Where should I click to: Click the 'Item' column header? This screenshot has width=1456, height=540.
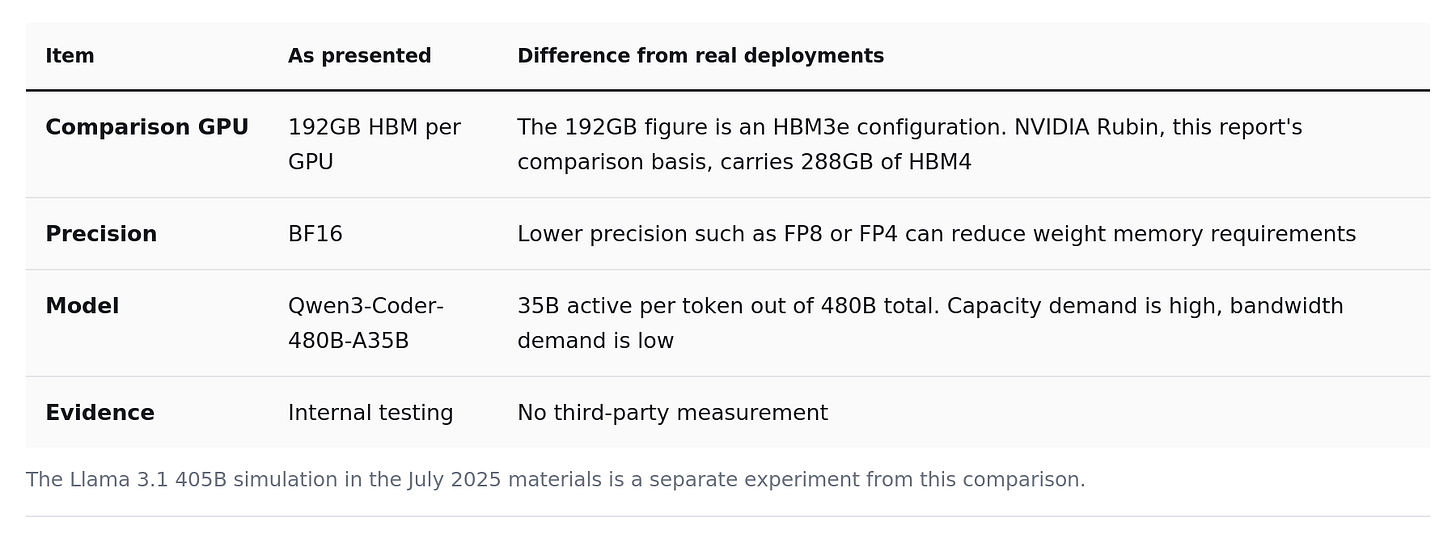70,56
